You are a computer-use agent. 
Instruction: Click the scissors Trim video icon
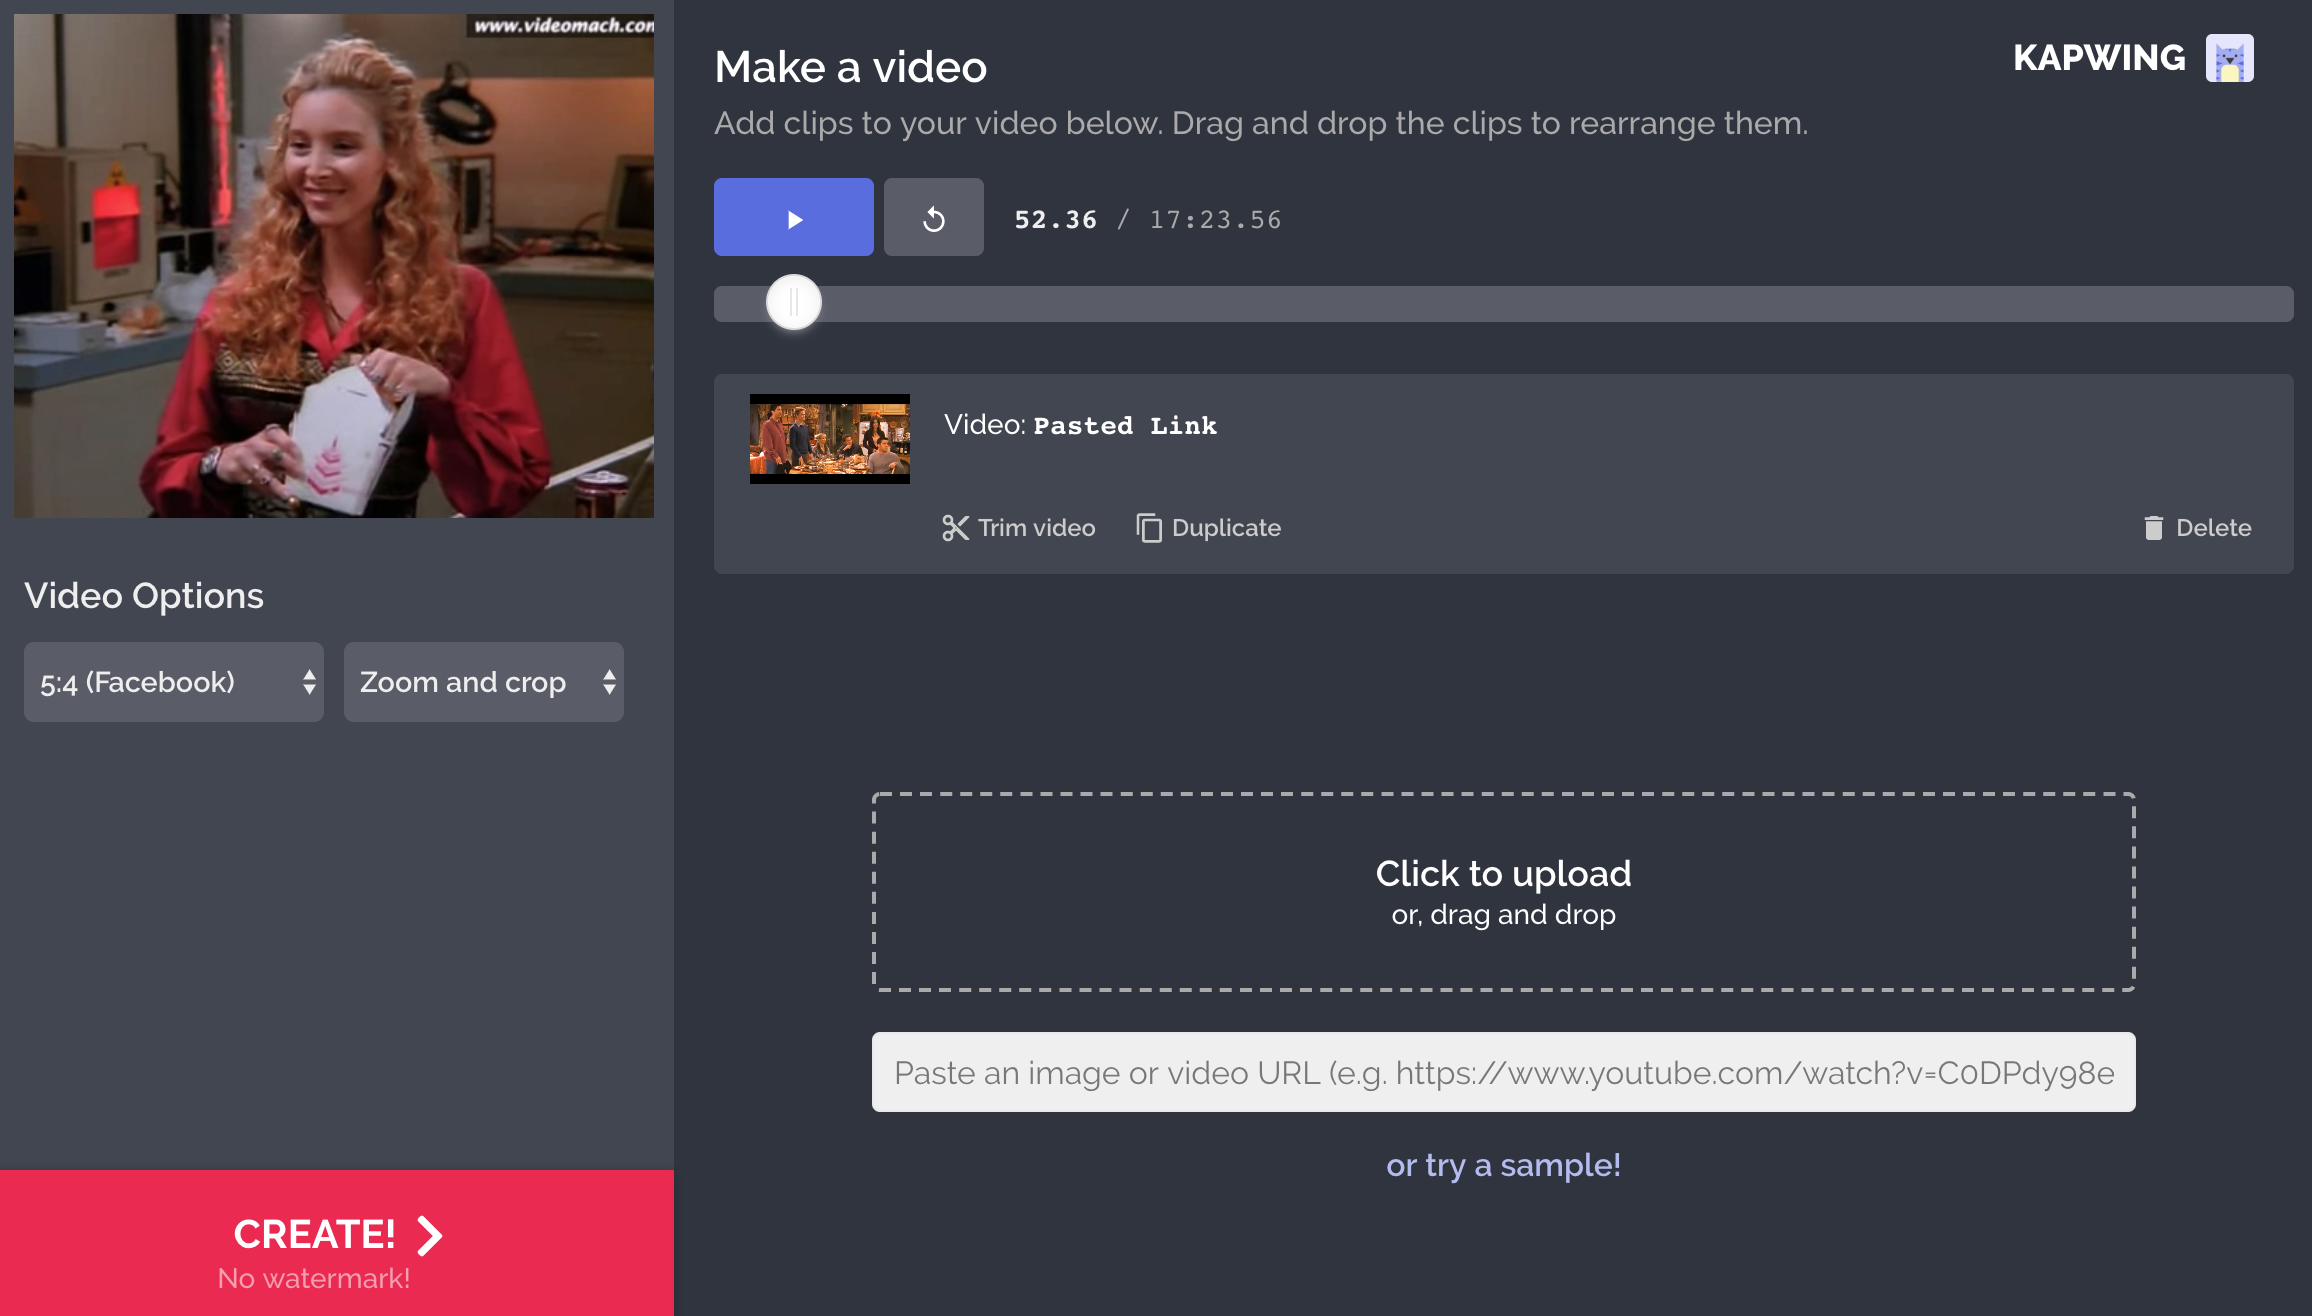point(955,528)
